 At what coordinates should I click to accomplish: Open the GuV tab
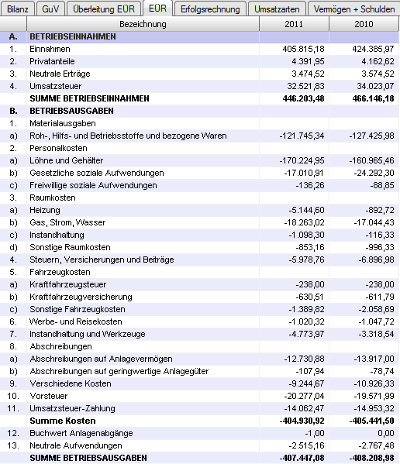point(50,9)
